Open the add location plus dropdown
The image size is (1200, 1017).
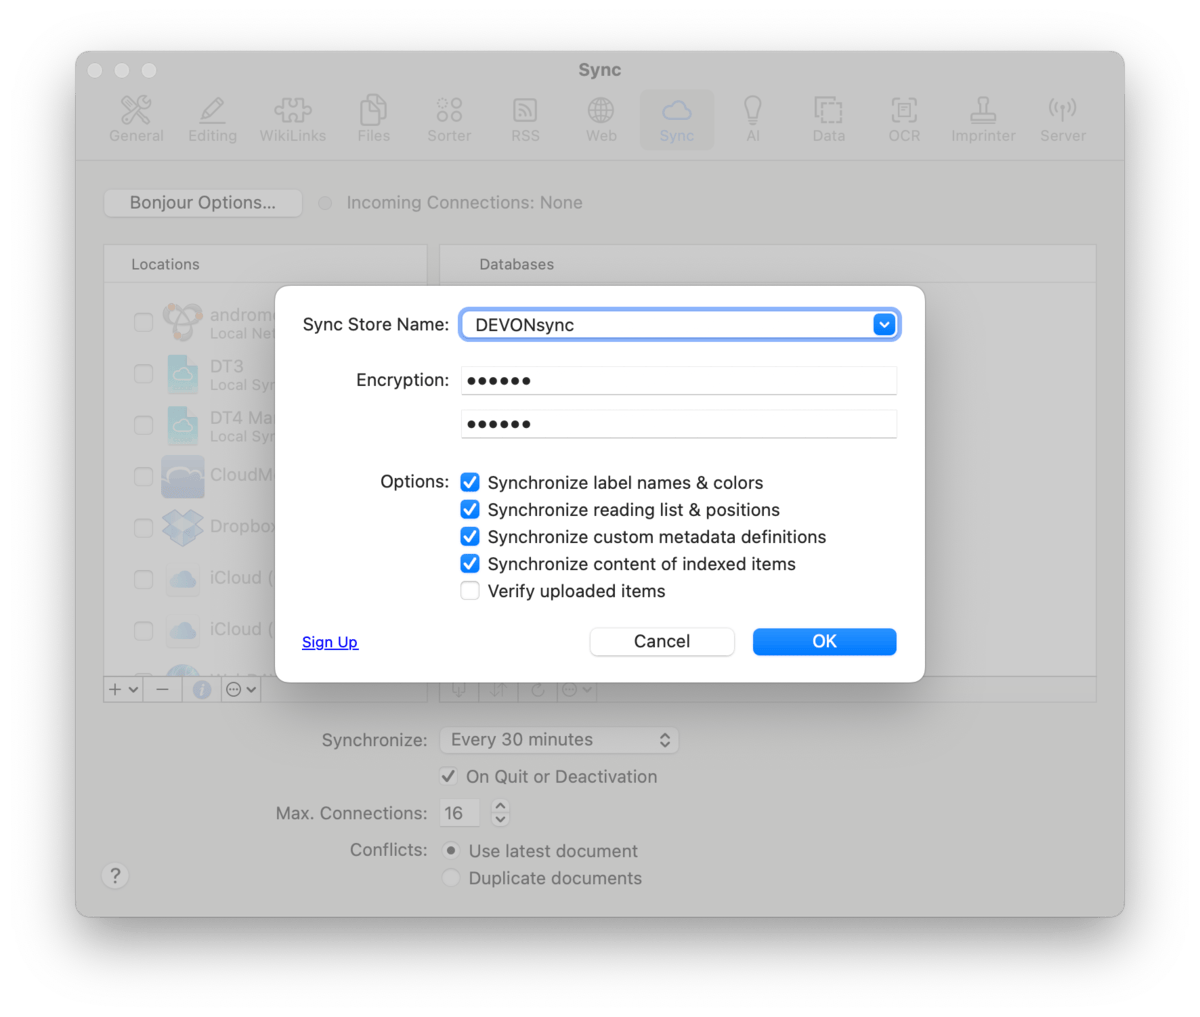point(124,689)
